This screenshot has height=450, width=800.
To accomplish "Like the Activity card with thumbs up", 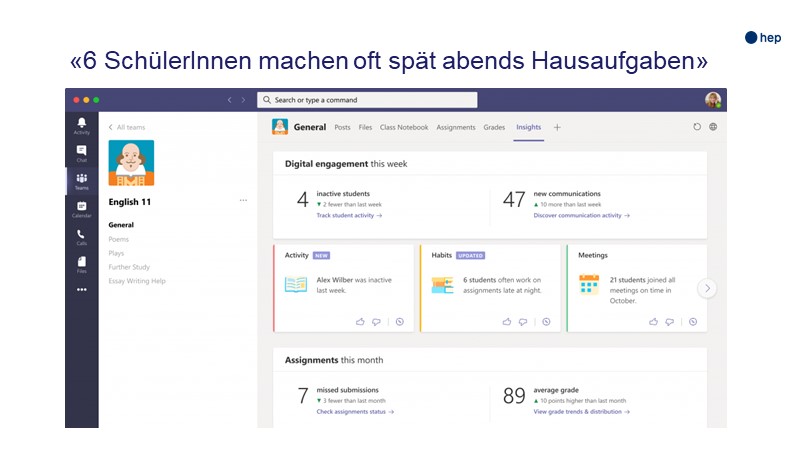I will (360, 322).
